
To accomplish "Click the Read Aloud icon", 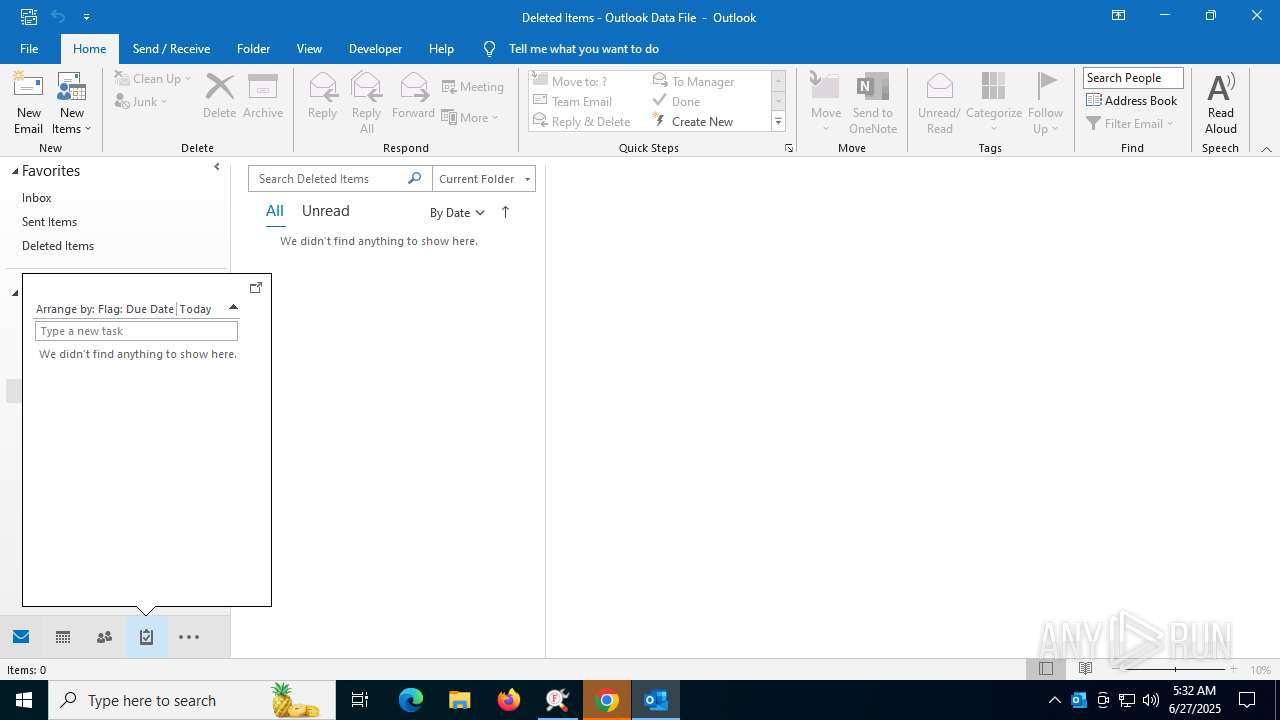I will coord(1220,103).
